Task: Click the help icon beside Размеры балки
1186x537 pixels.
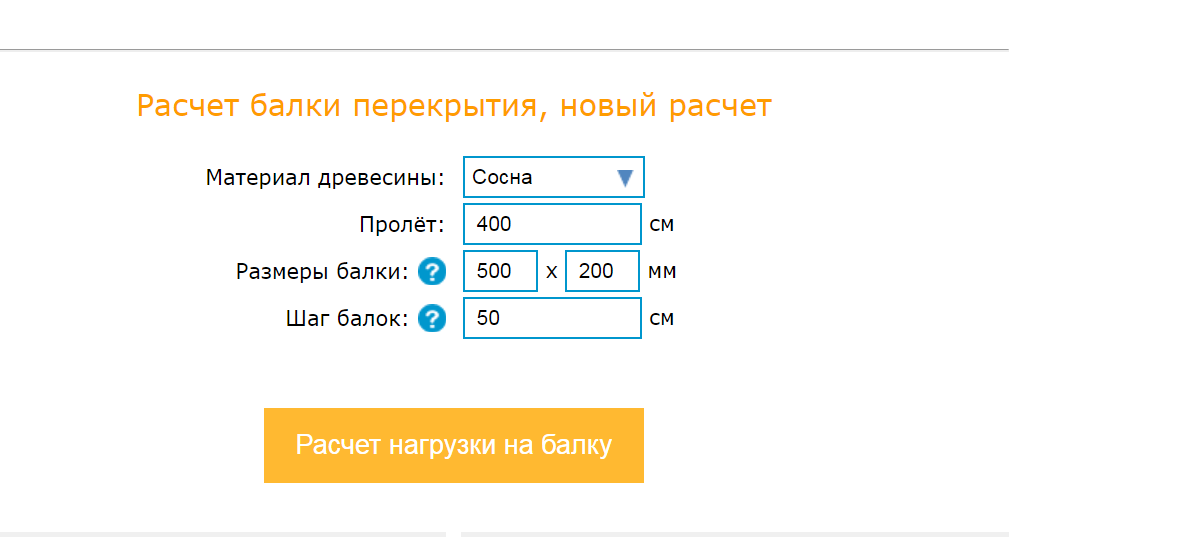Action: 432,271
